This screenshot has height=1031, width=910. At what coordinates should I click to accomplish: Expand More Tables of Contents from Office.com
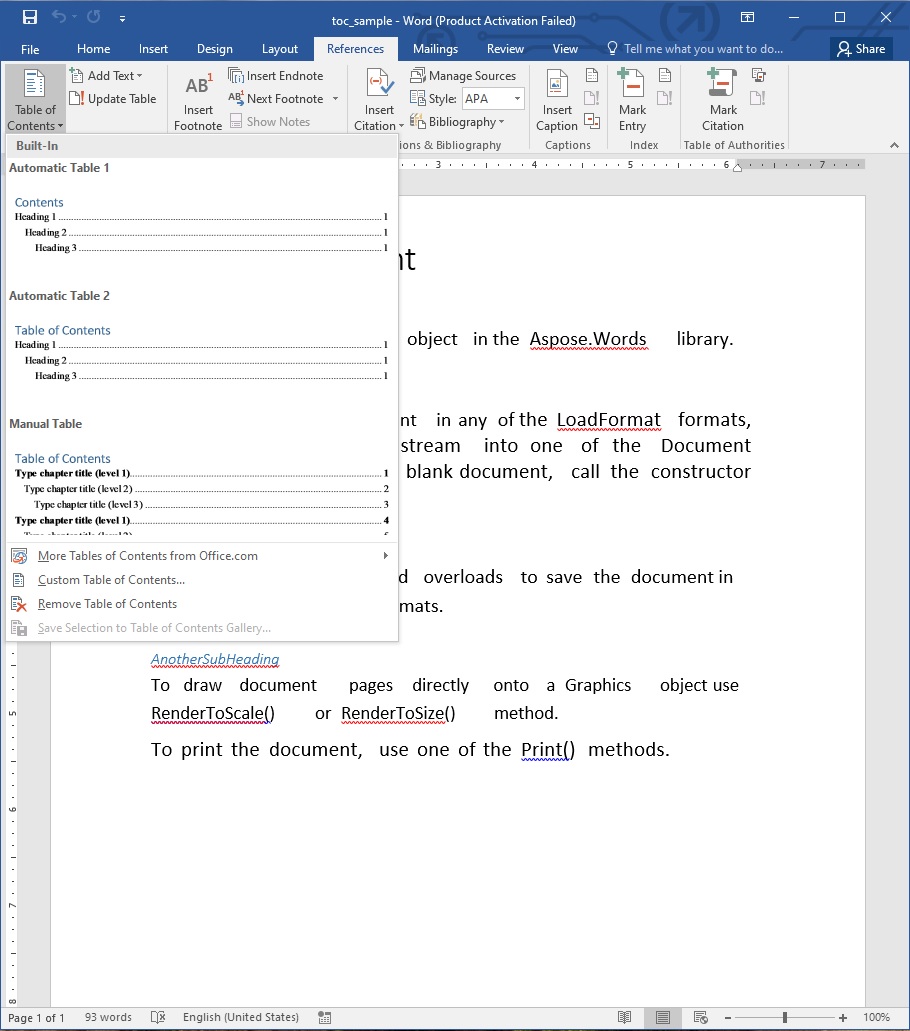click(x=200, y=556)
